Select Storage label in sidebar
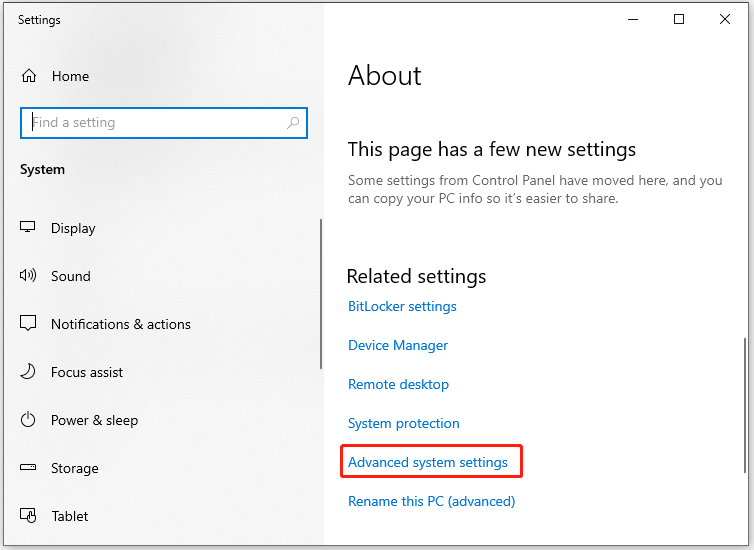 tap(75, 468)
